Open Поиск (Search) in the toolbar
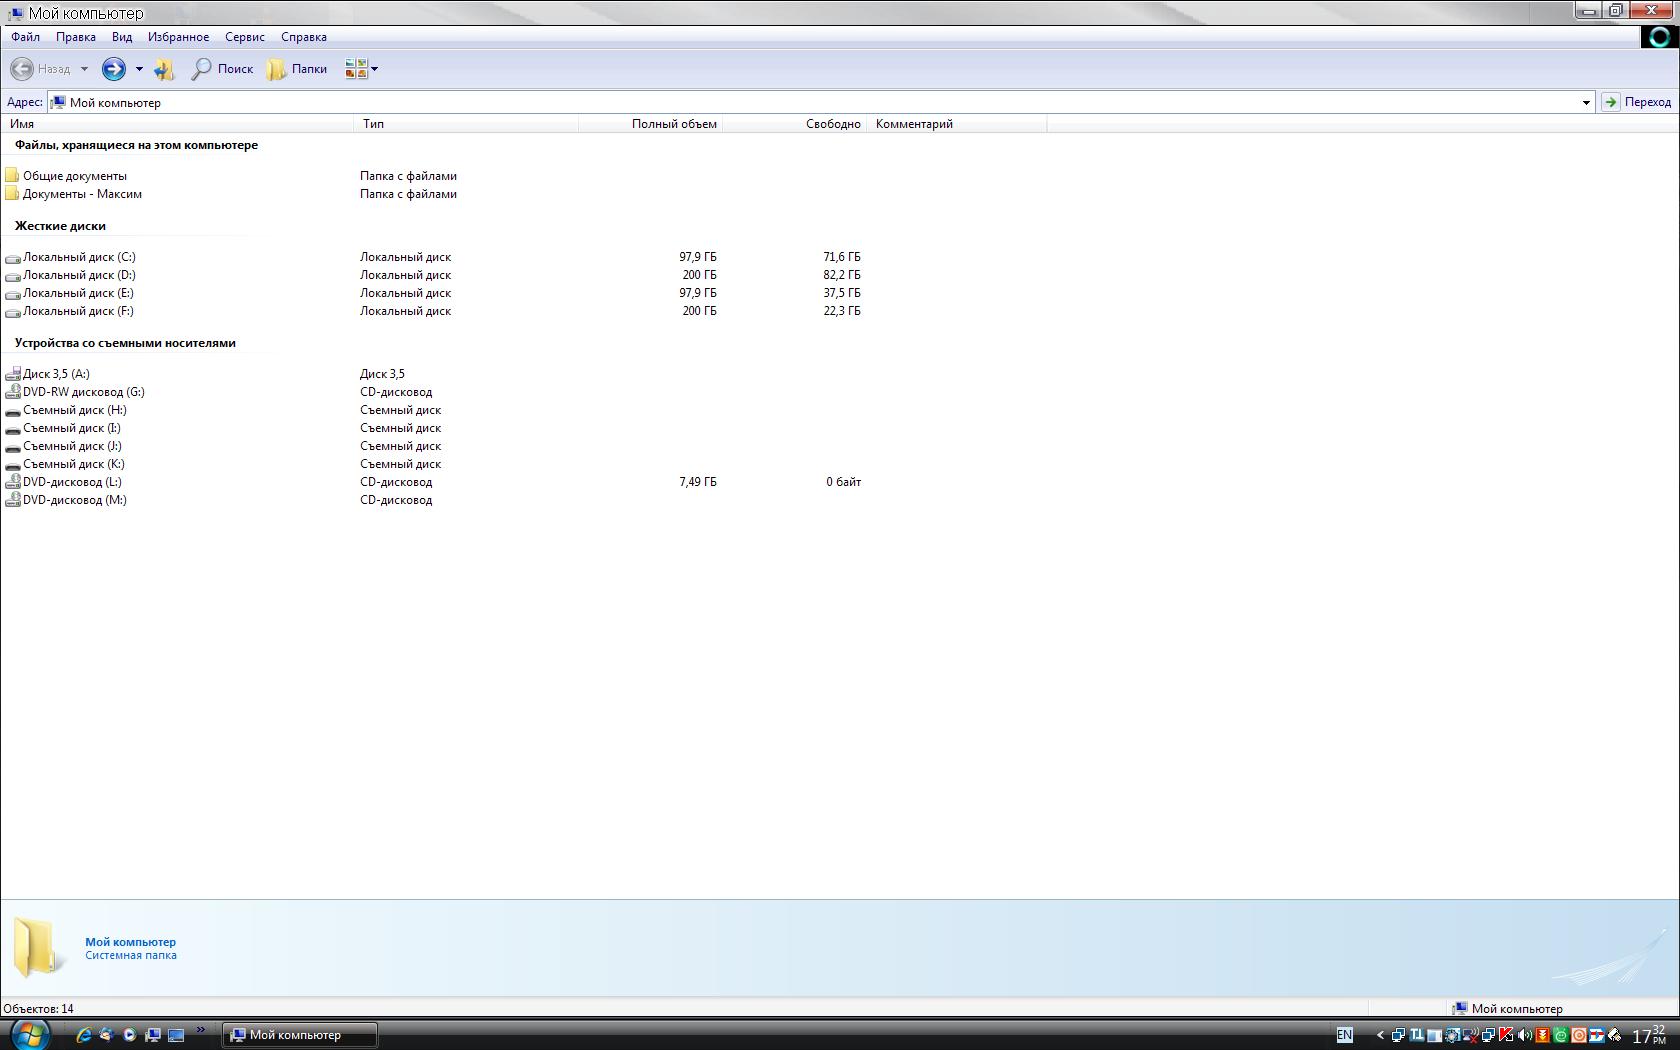1680x1050 pixels. point(222,69)
